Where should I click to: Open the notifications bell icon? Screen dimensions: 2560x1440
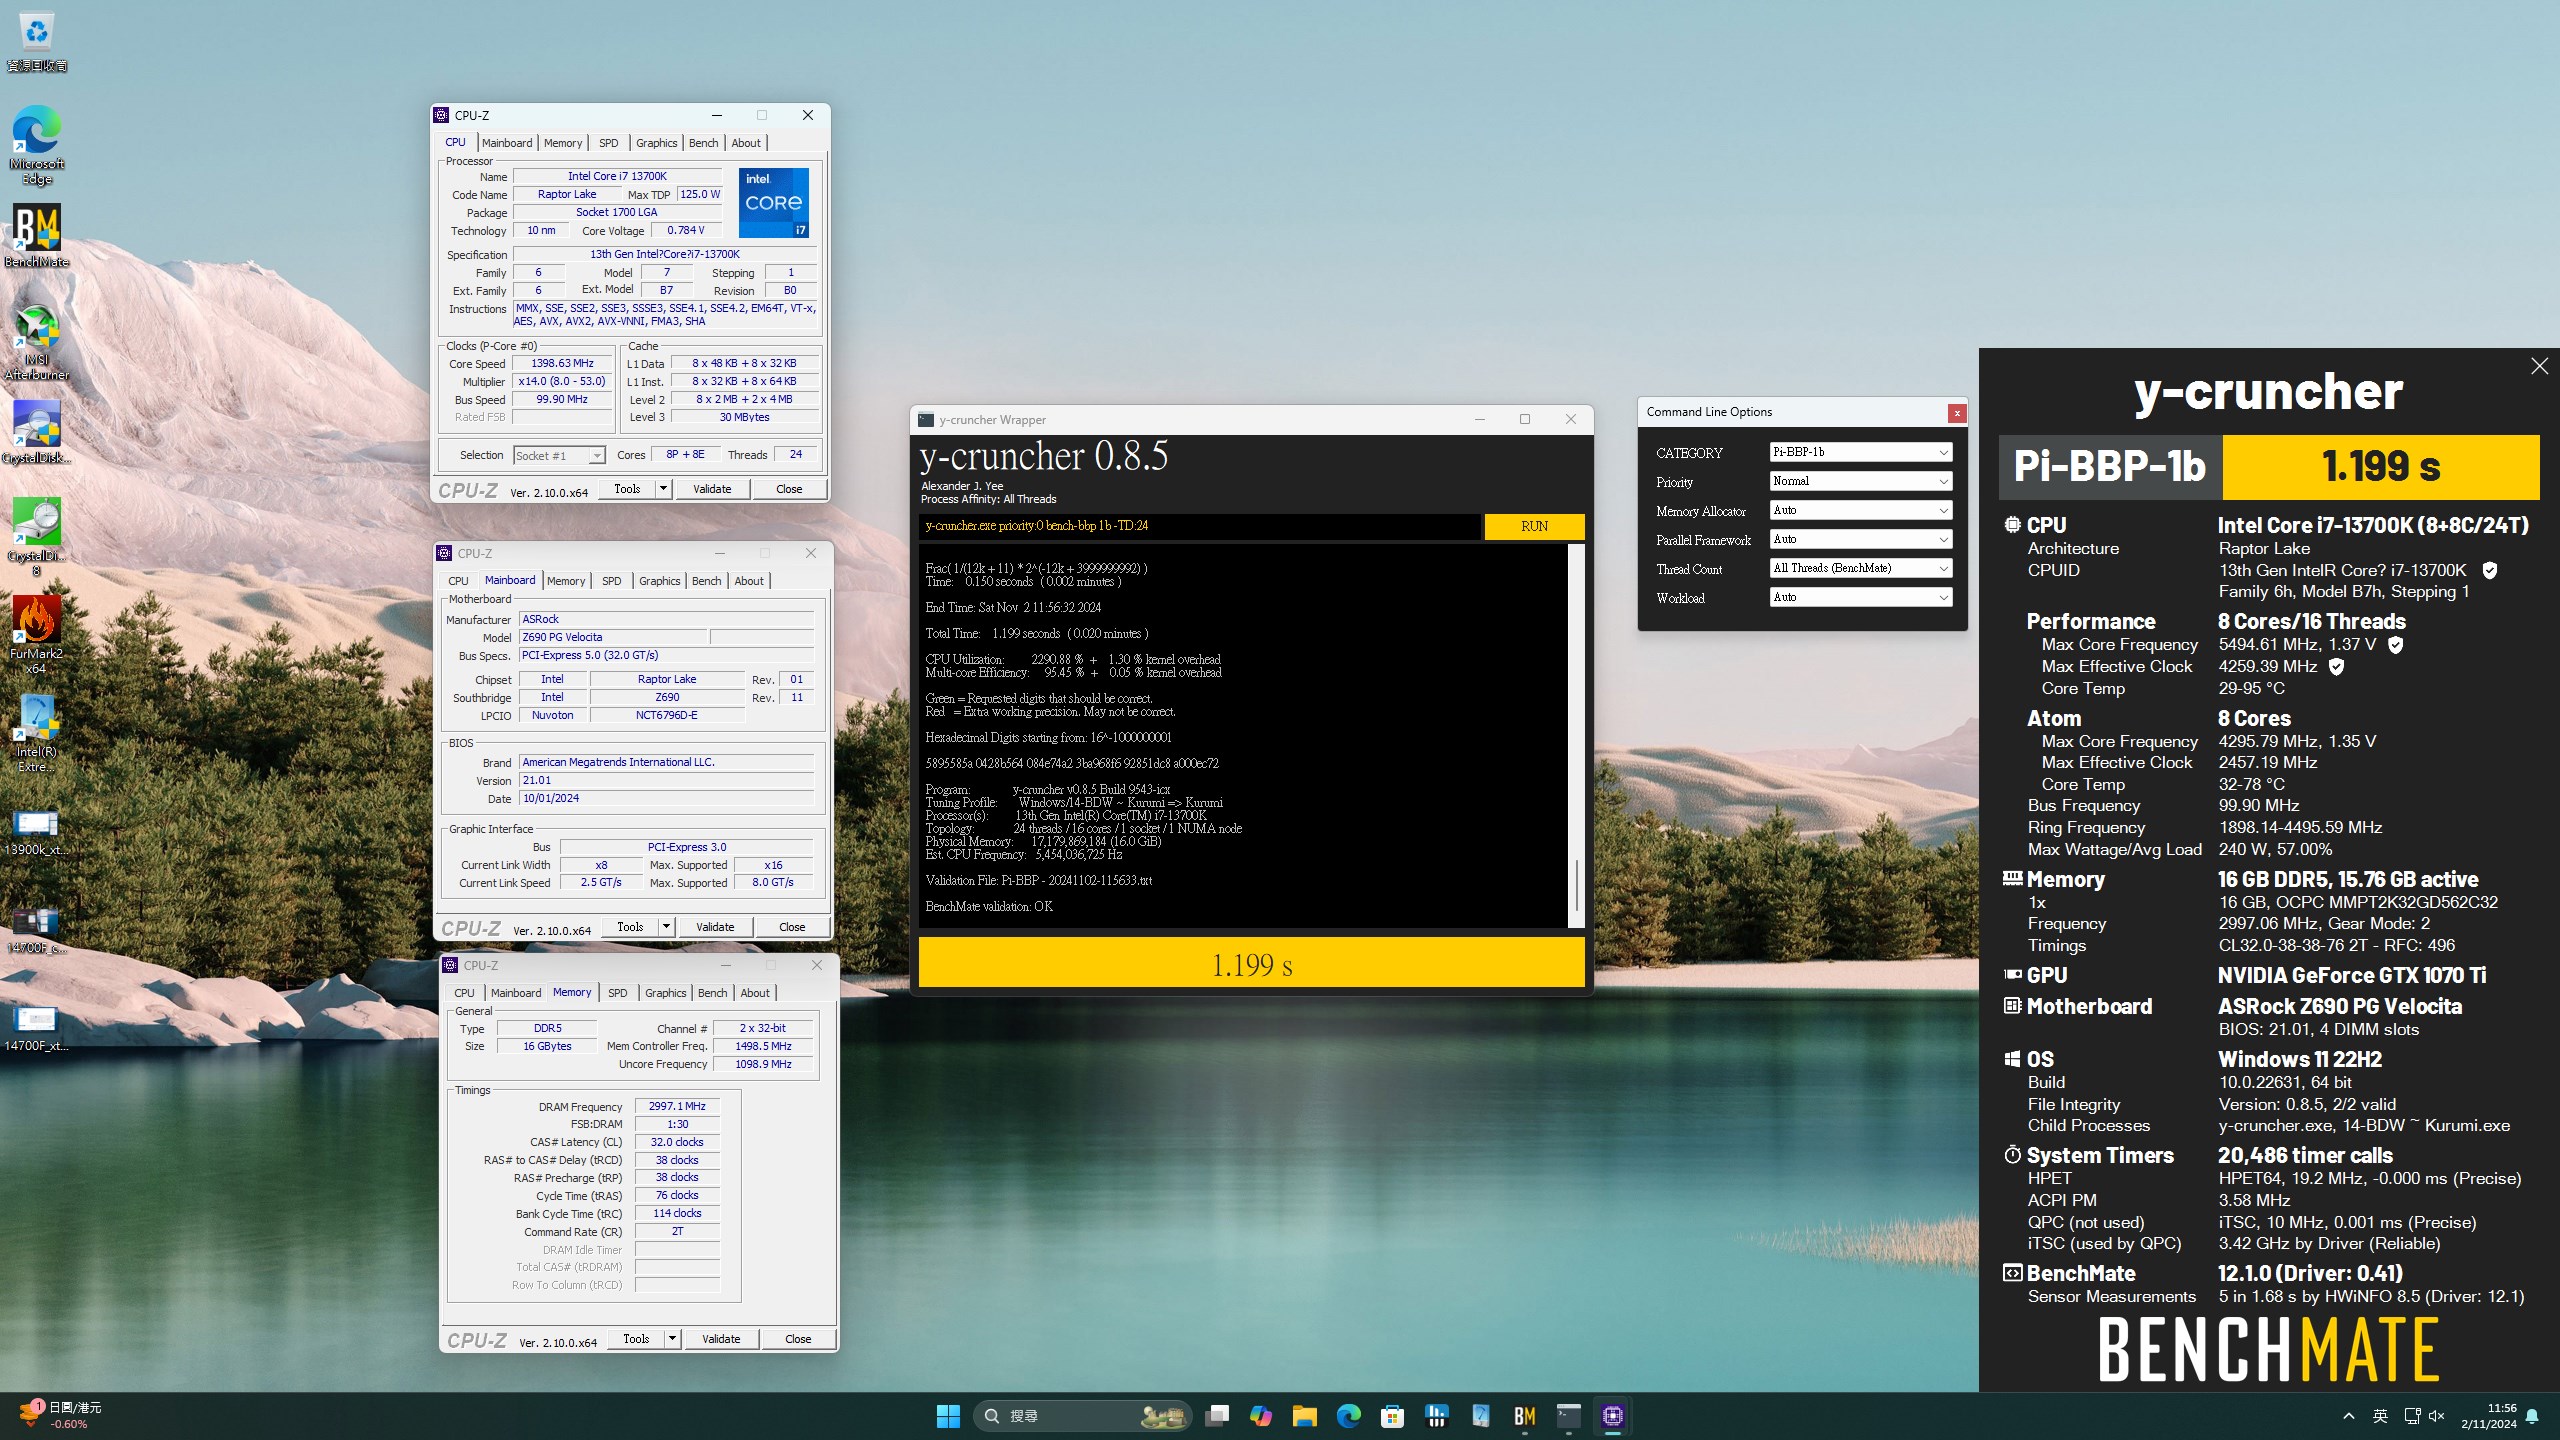[2532, 1416]
